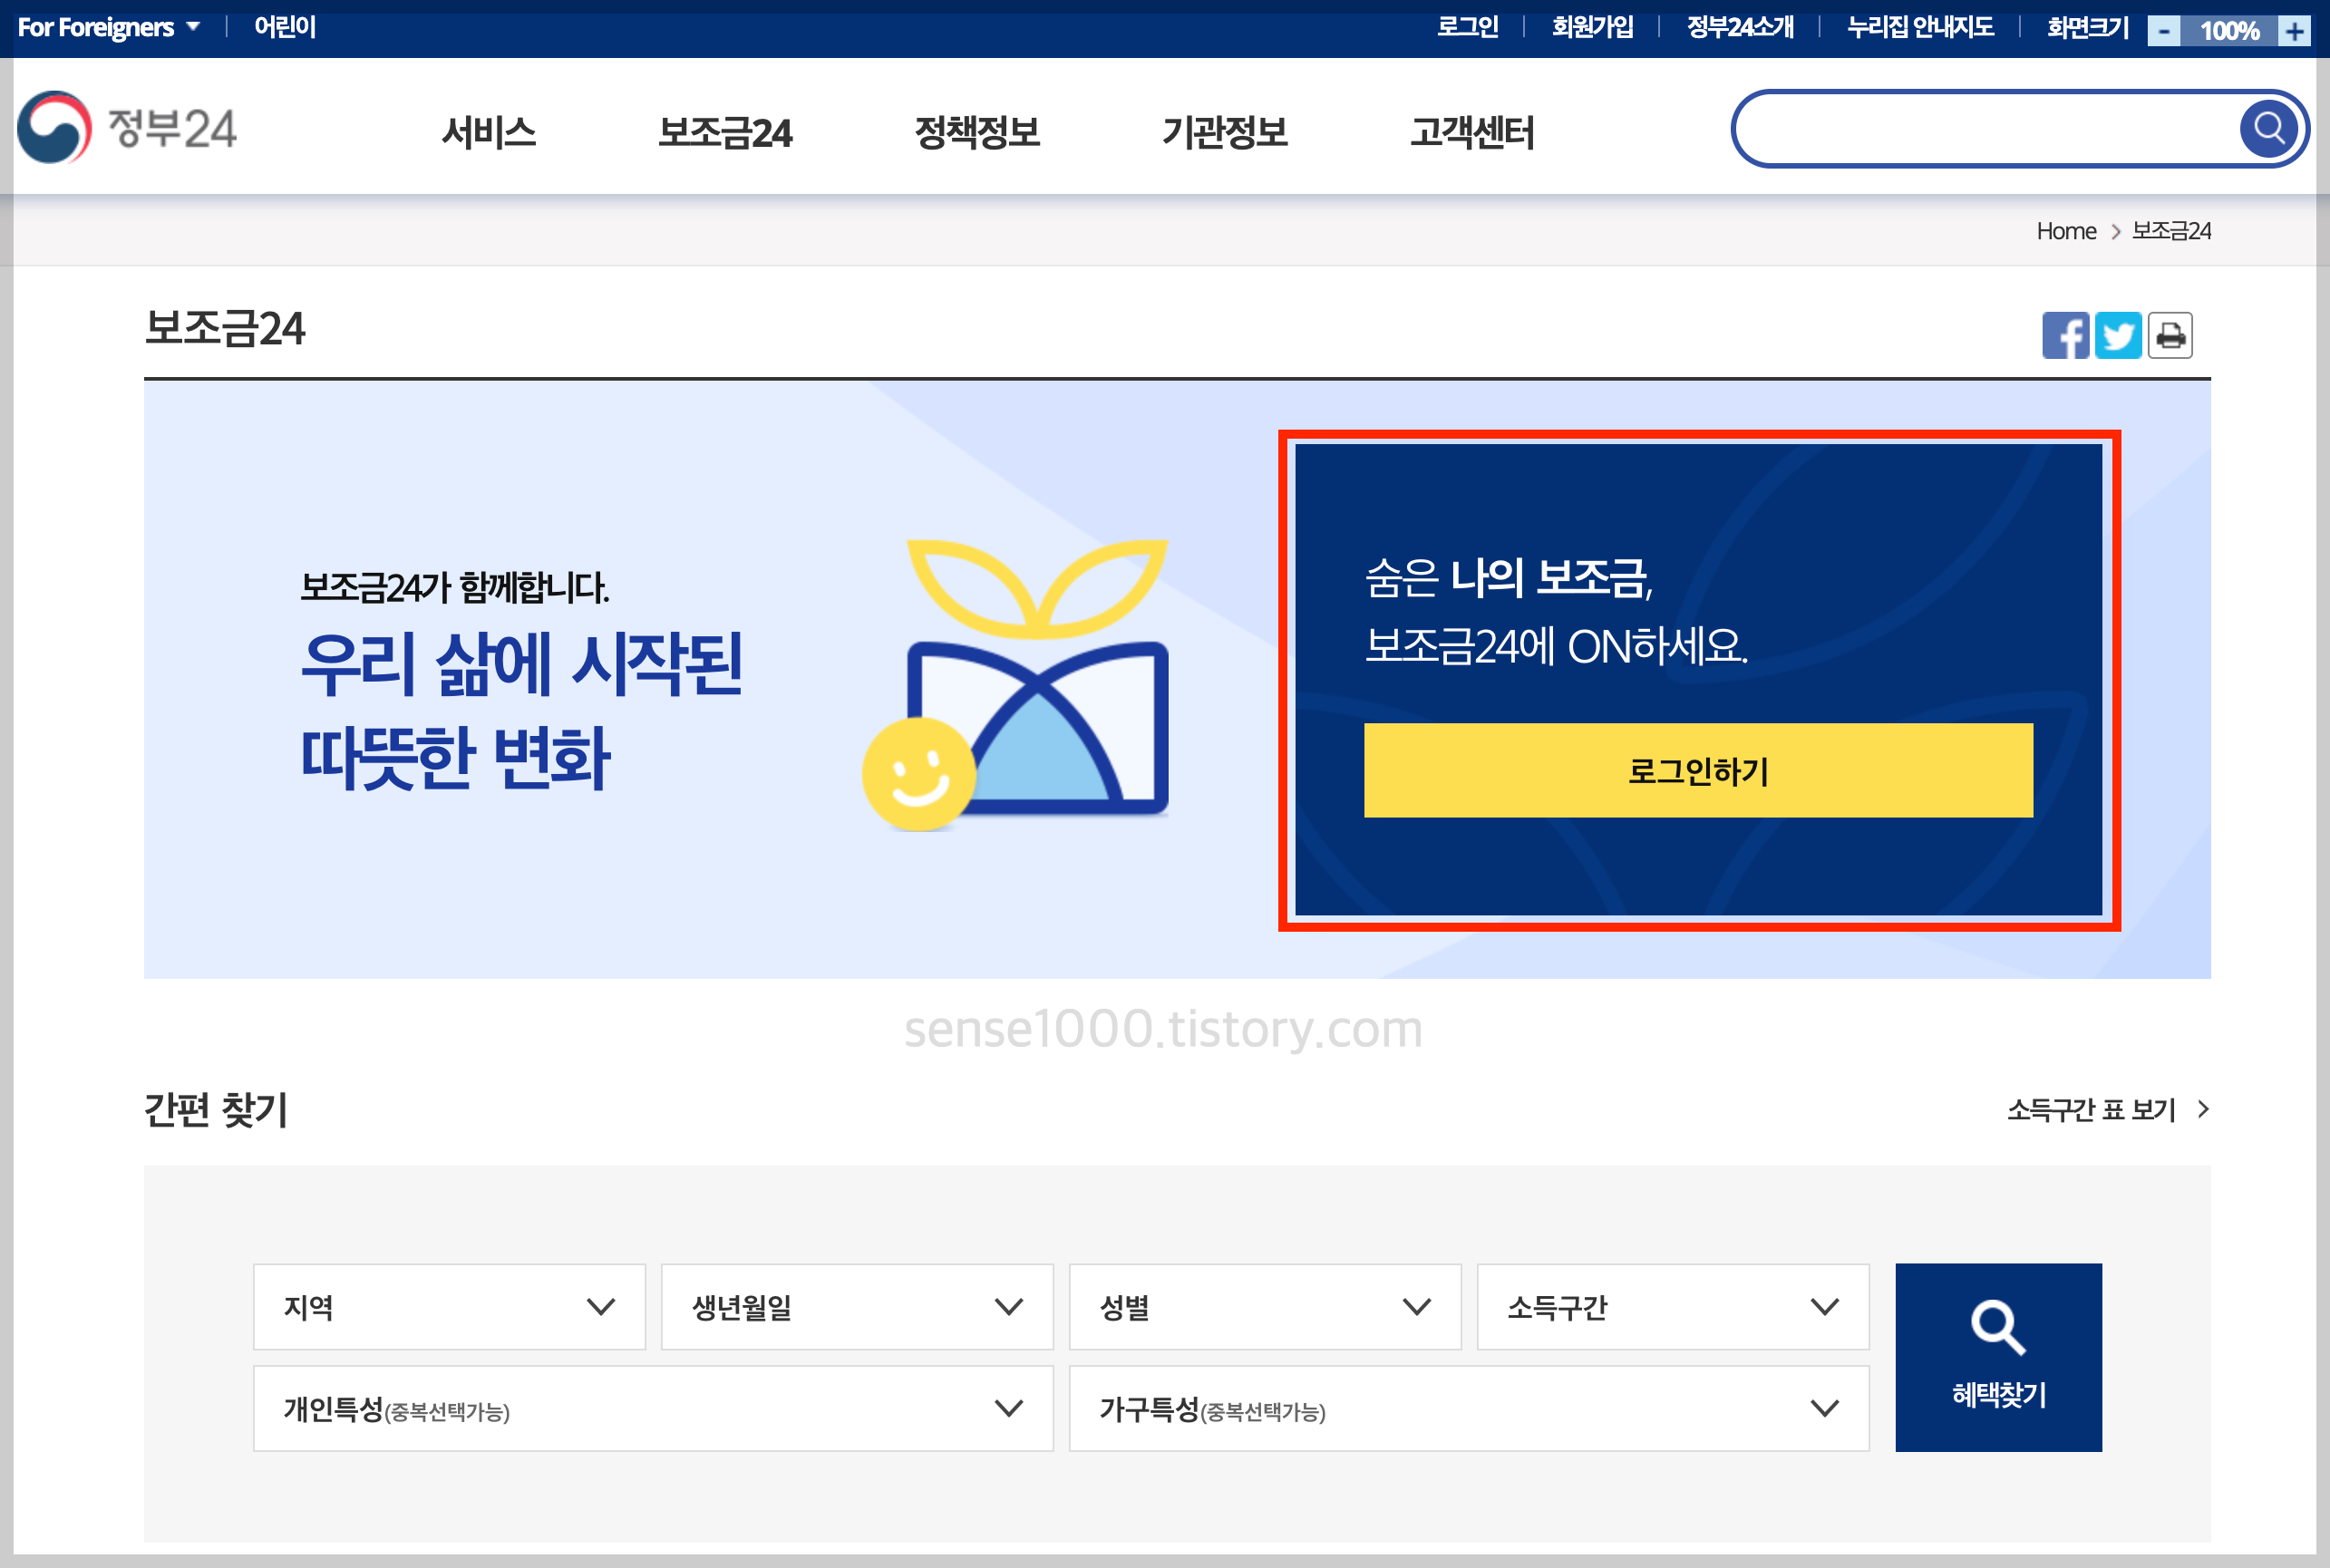Increase screen size with plus button
Screen dimensions: 2330x1568
point(2294,31)
